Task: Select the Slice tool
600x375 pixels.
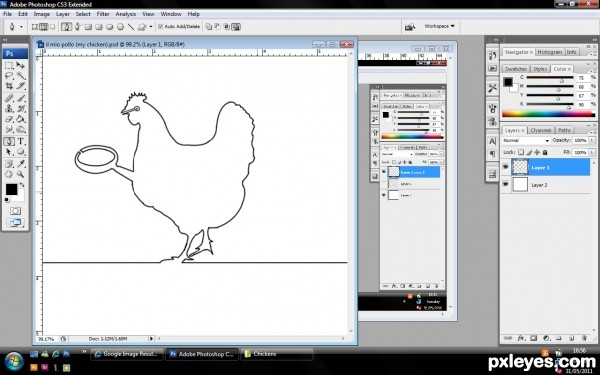Action: (21, 86)
